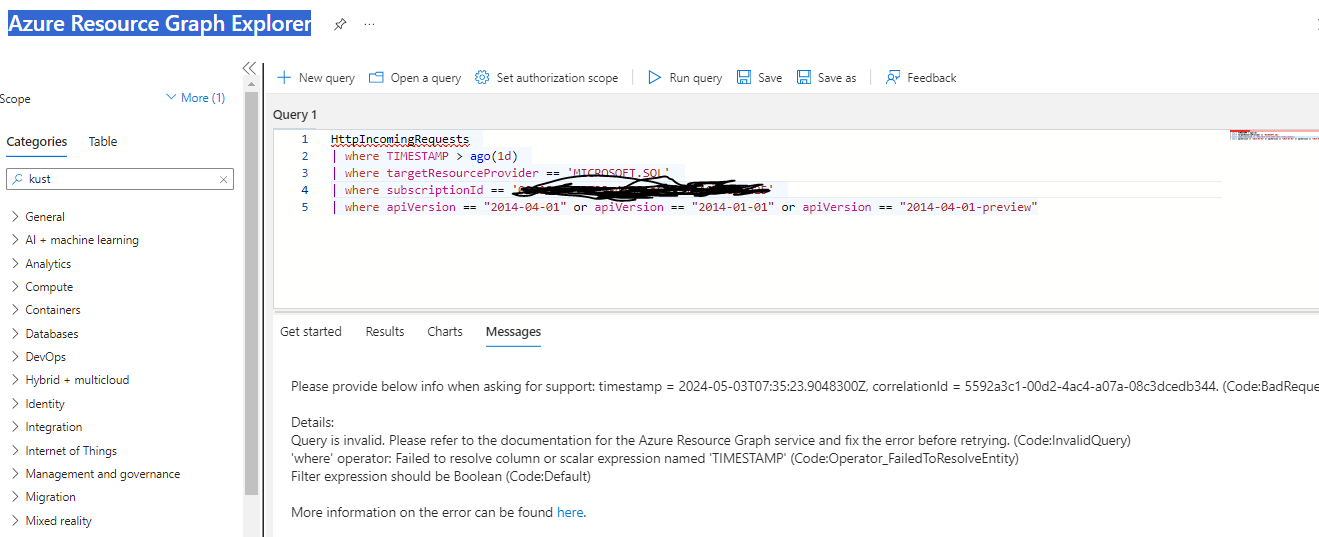Switch to the Categories tab
The image size is (1319, 537).
click(x=37, y=142)
